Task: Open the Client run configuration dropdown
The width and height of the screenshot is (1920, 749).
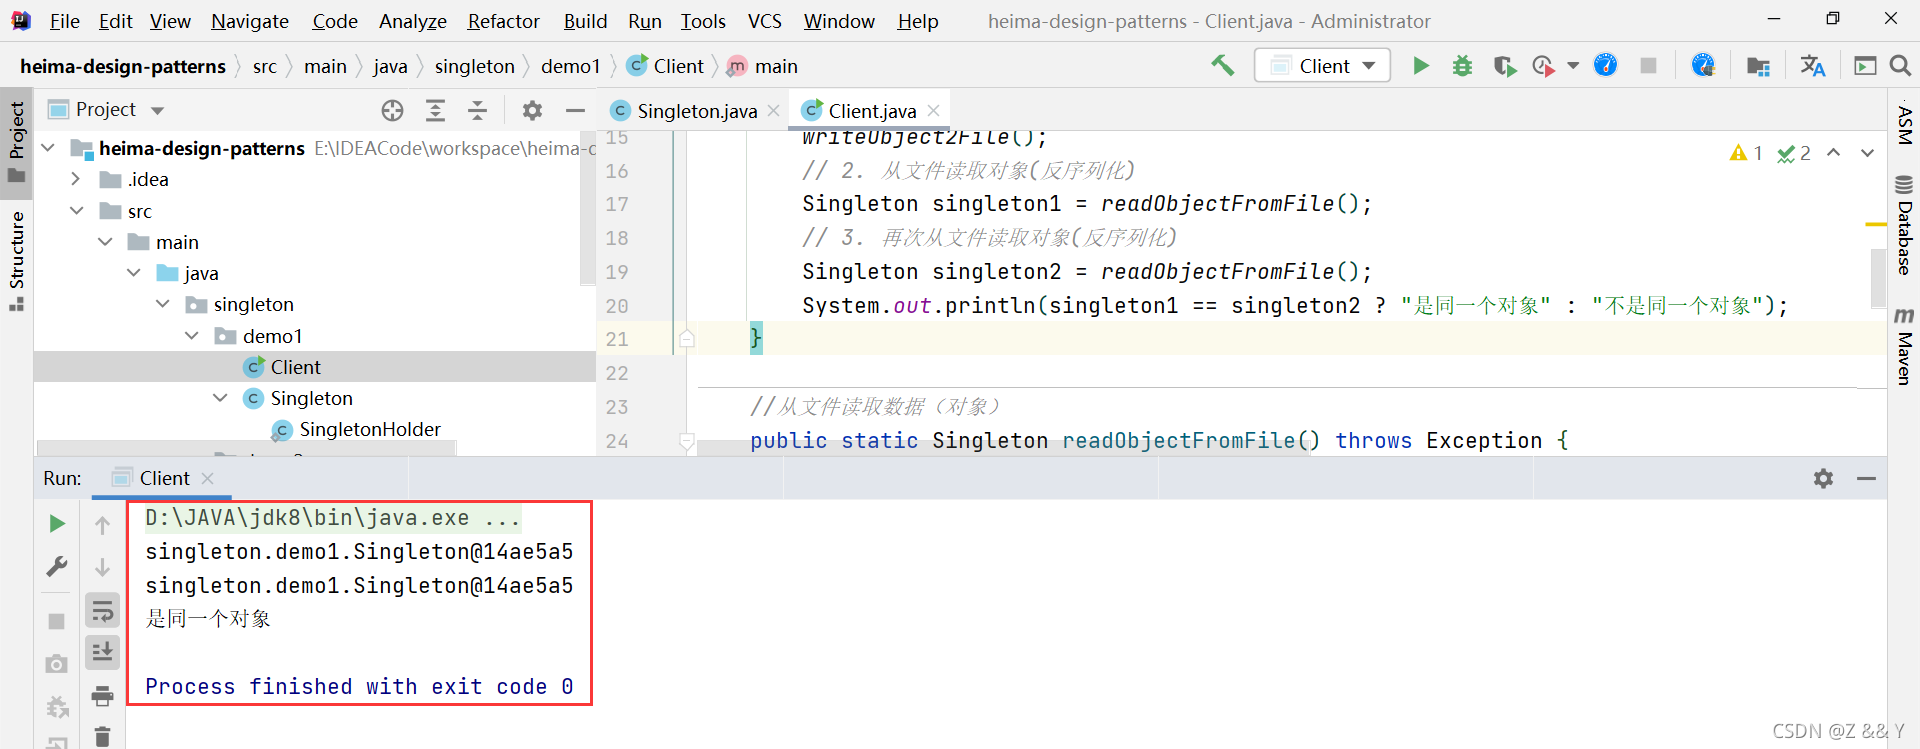Action: (x=1322, y=66)
